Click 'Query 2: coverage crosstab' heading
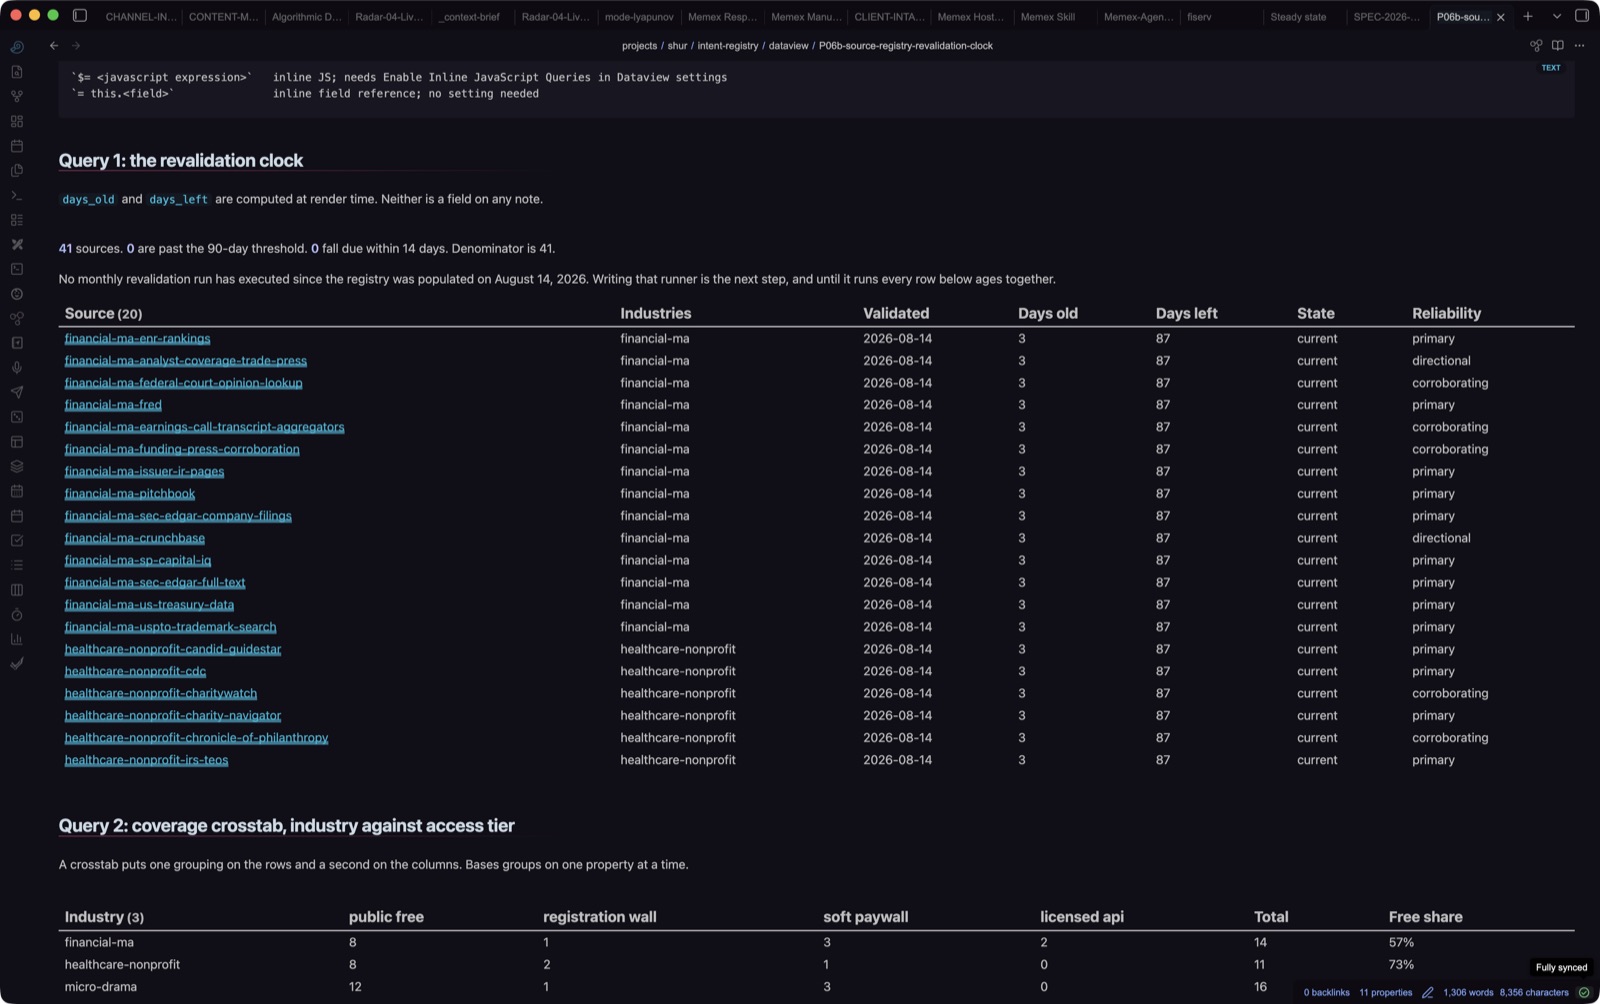Viewport: 1600px width, 1004px height. pos(287,826)
